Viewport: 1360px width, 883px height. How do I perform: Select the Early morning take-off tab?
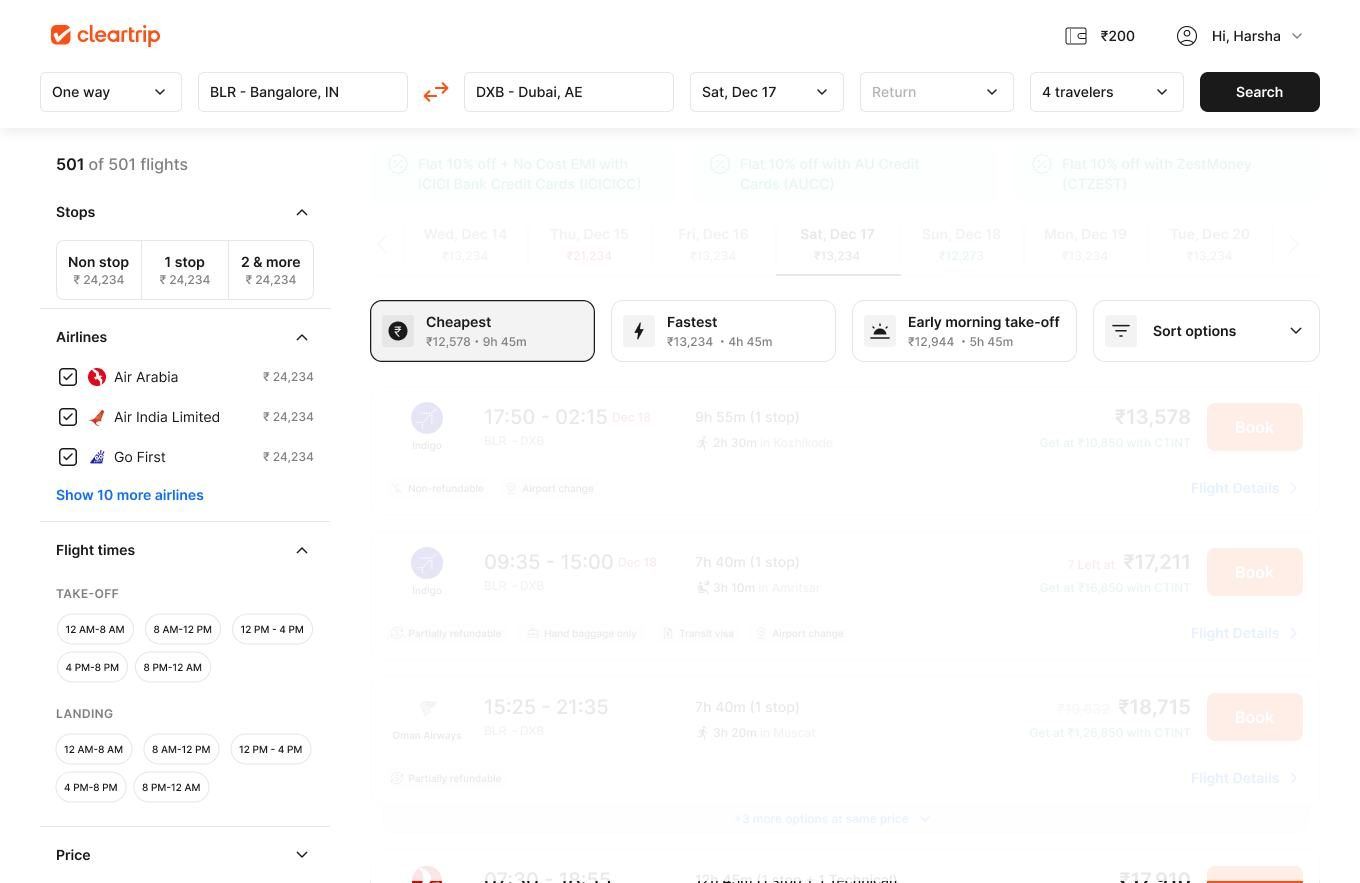[964, 331]
